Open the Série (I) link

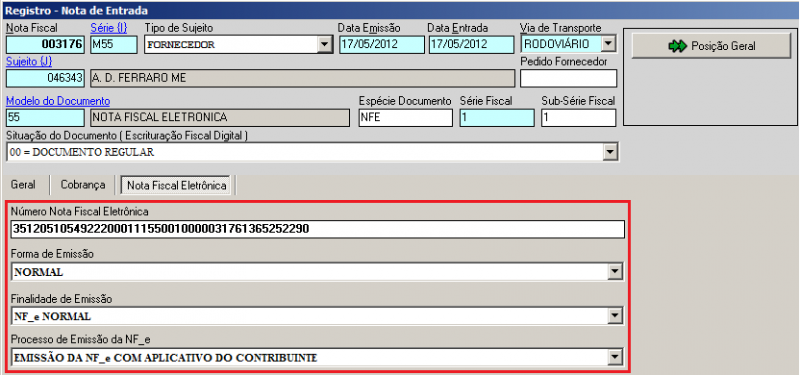(109, 28)
